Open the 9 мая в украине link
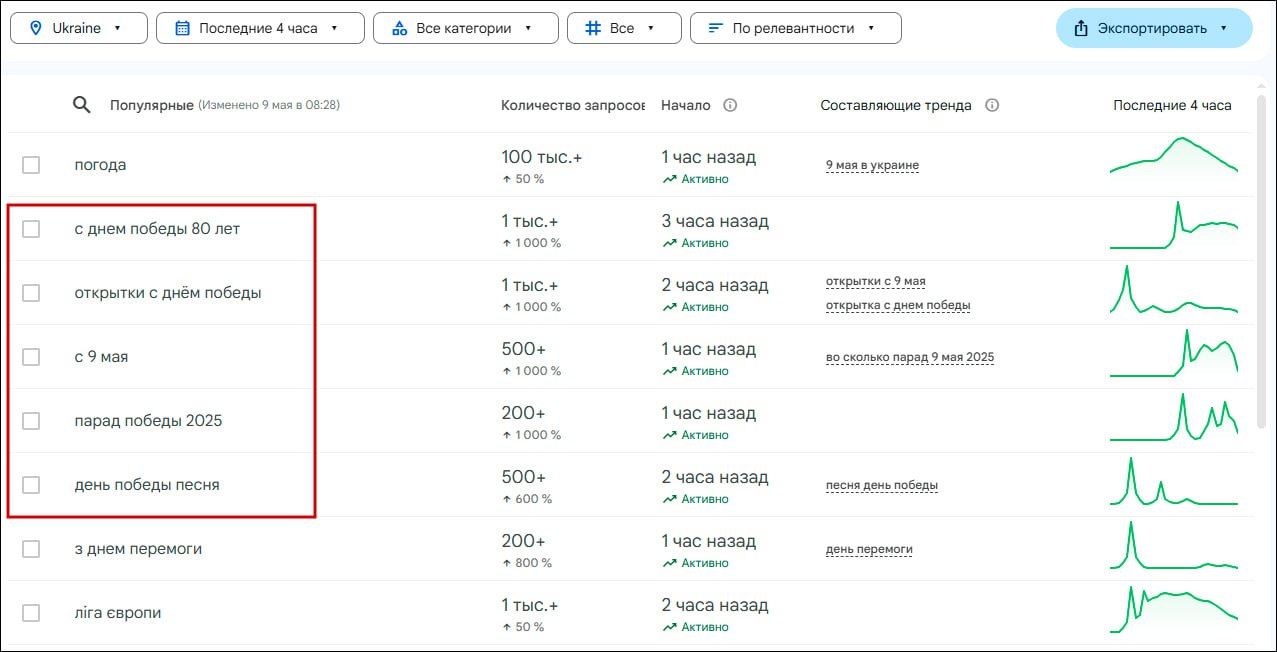 (x=872, y=165)
